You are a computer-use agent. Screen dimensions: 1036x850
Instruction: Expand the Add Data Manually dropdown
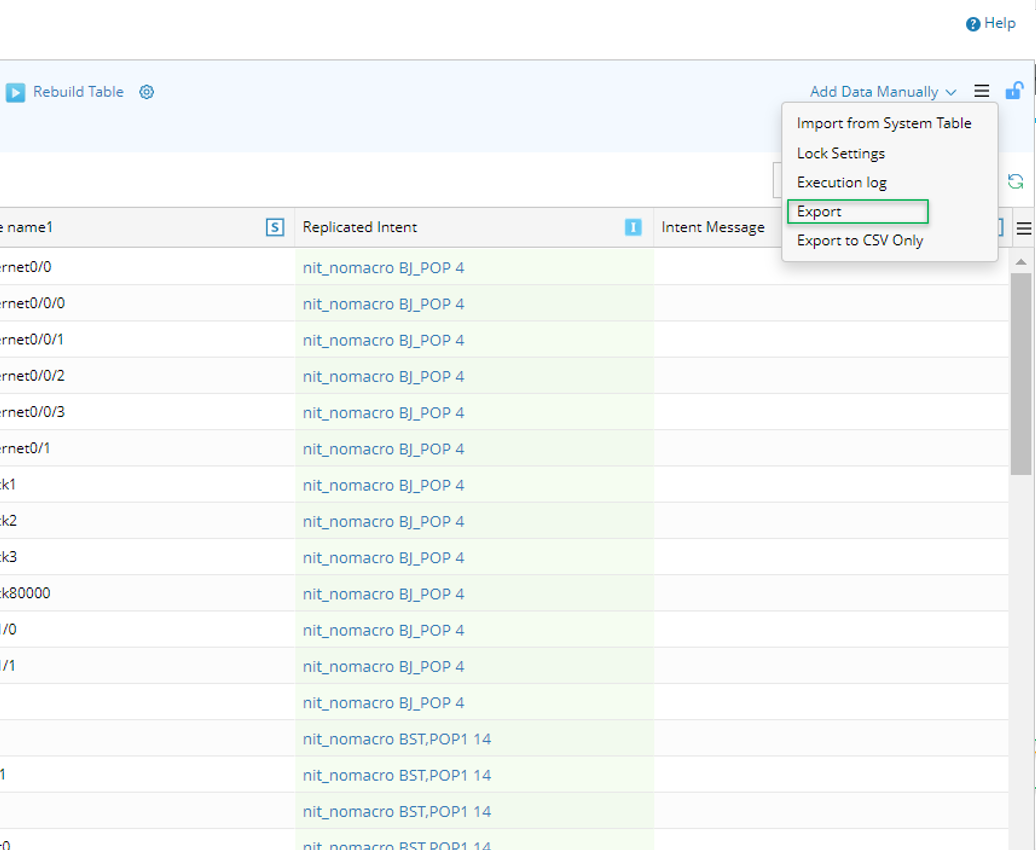(x=882, y=92)
